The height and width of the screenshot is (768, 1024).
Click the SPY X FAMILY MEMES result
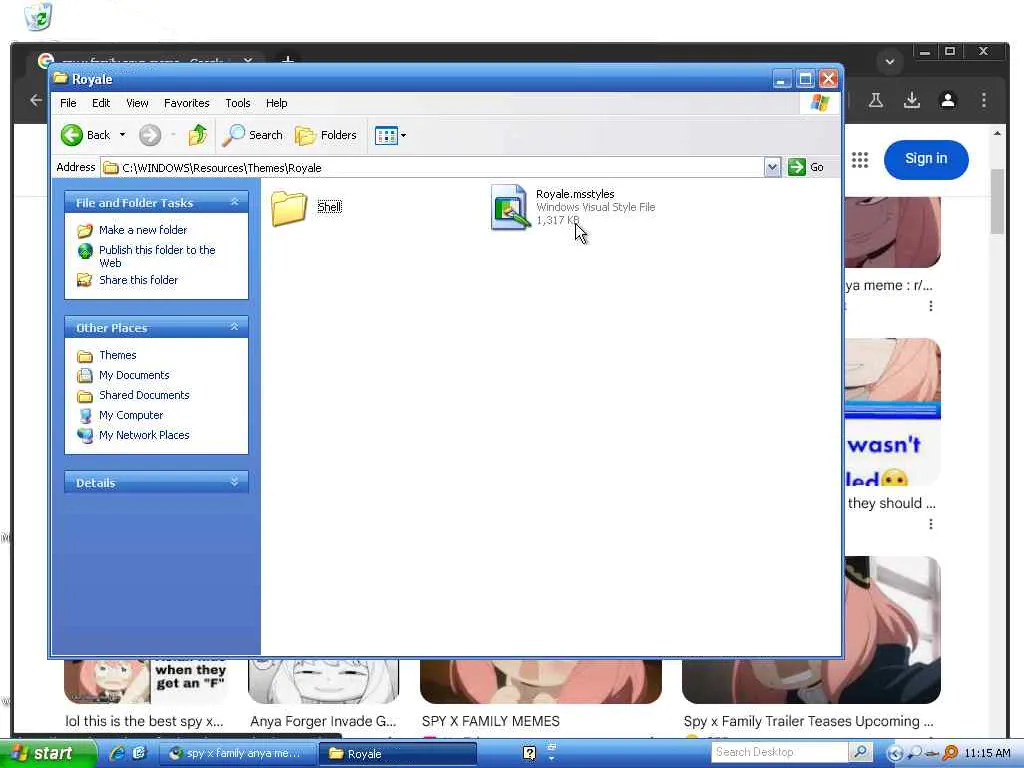(x=490, y=721)
